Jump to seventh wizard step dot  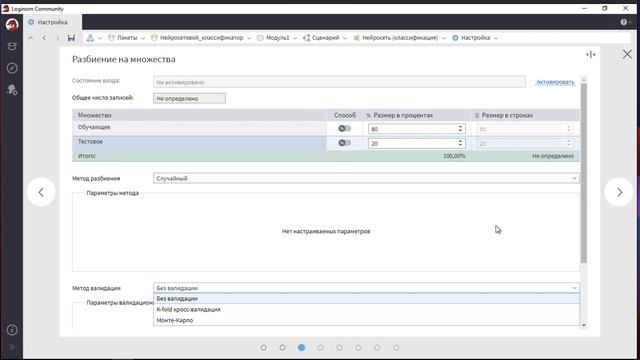pos(377,347)
